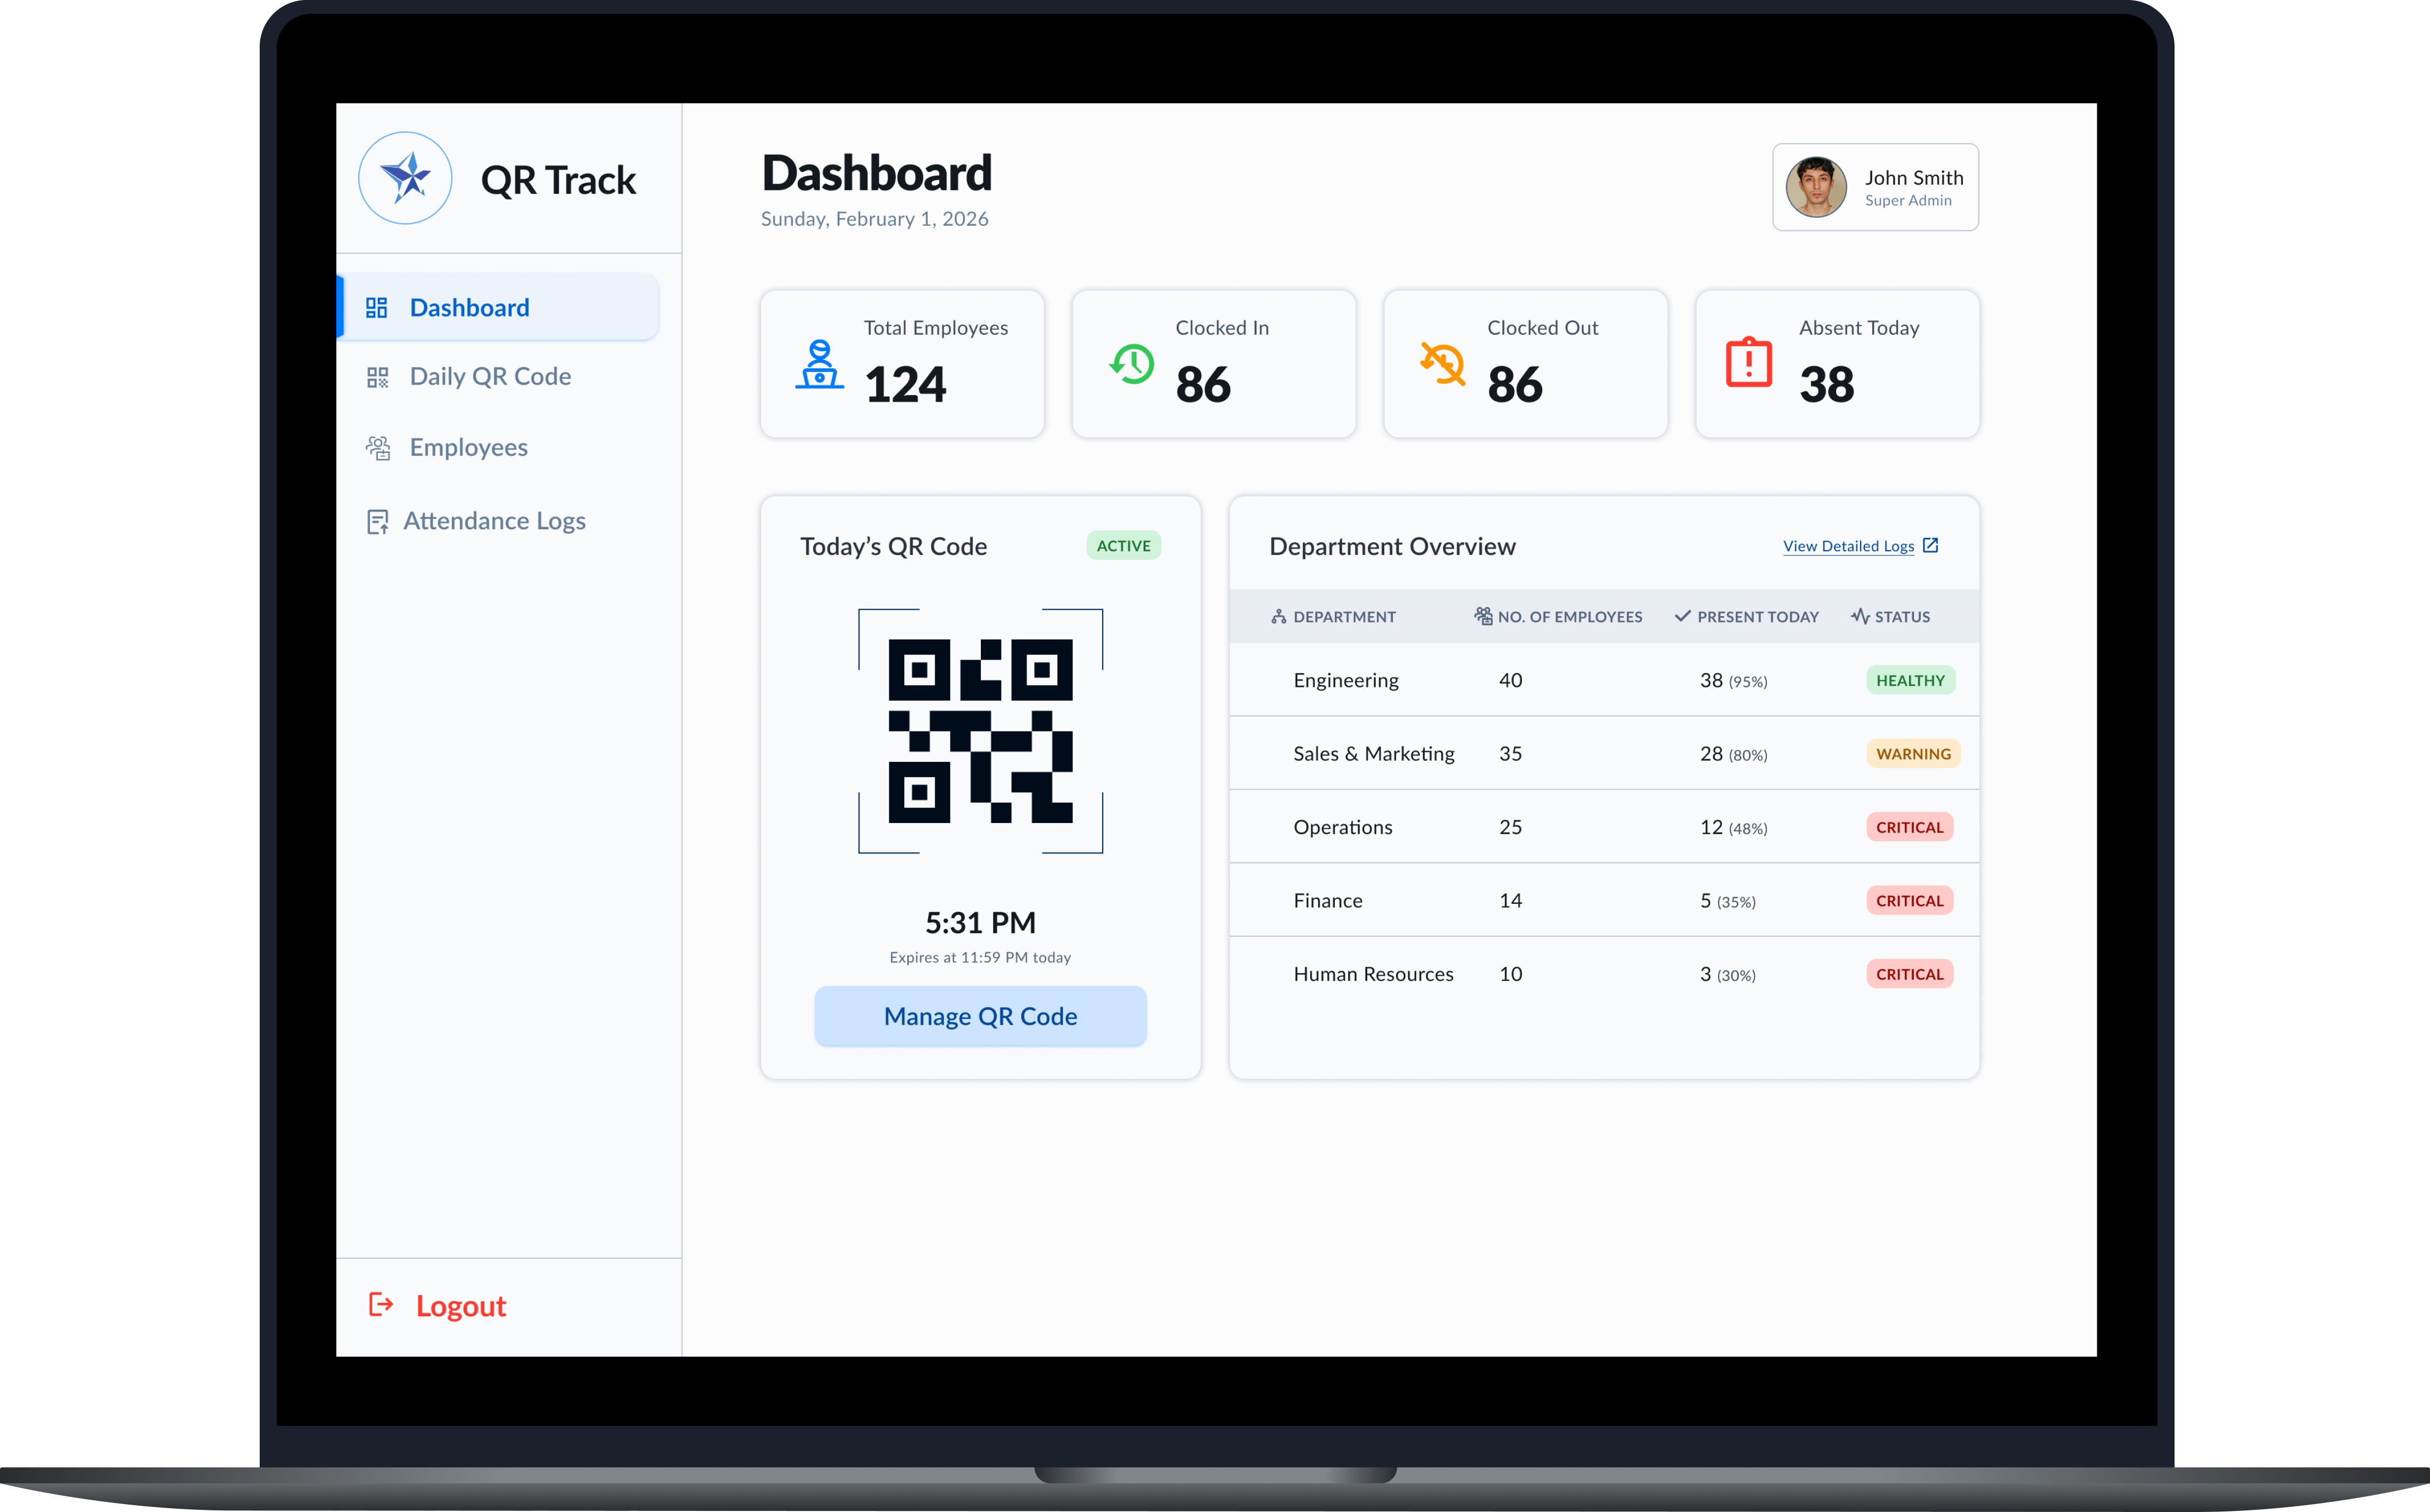Viewport: 2430px width, 1512px height.
Task: Select the Clocked Out 86 card
Action: [1526, 364]
